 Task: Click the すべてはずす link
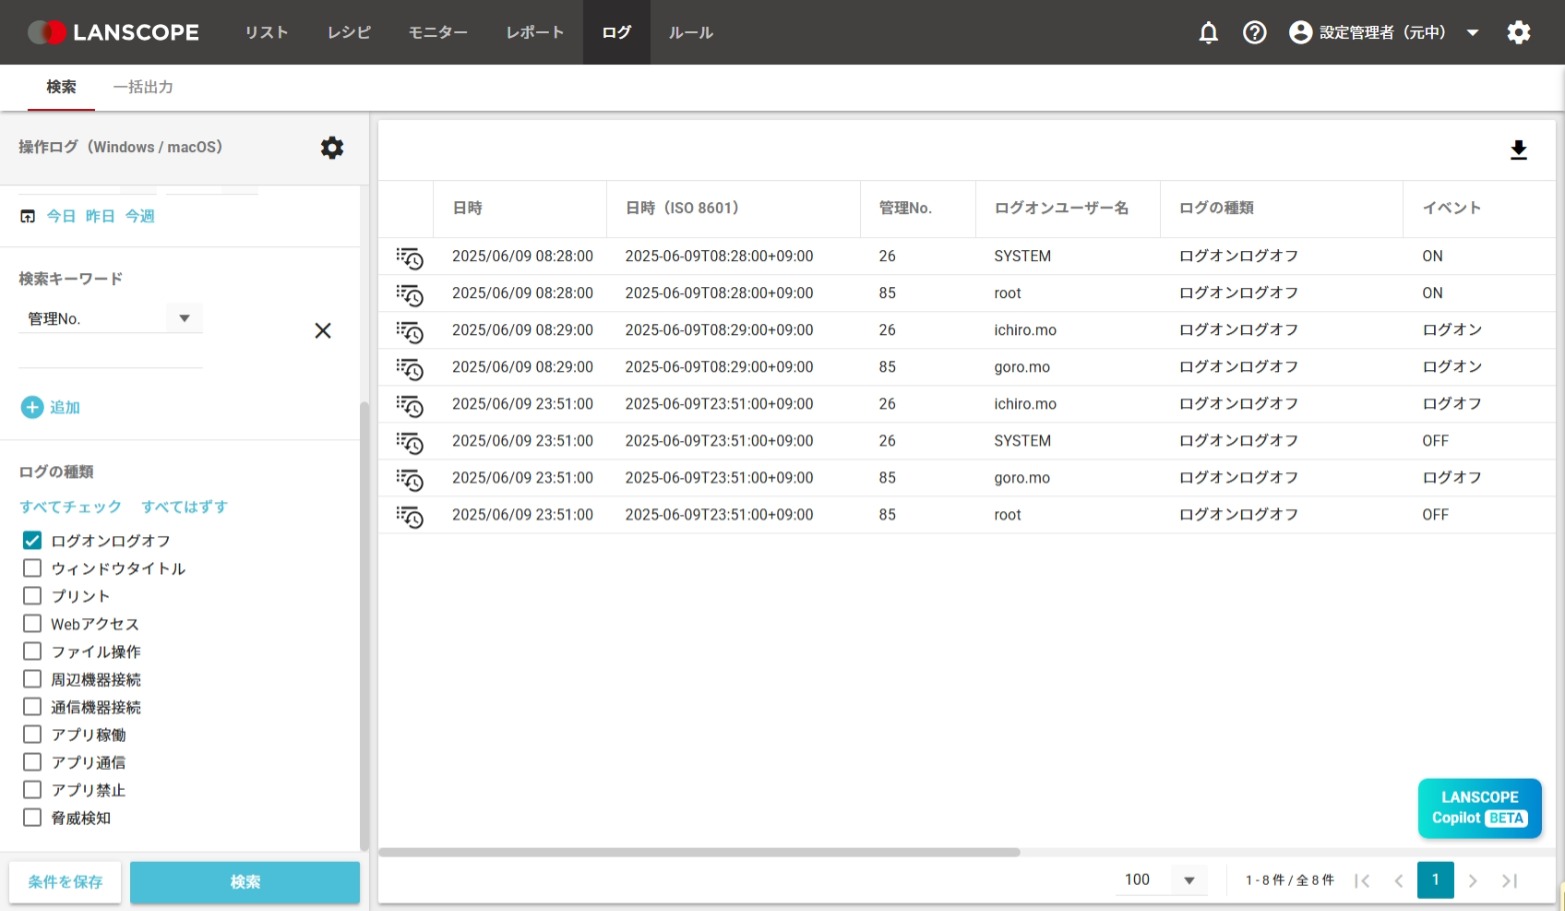point(184,507)
